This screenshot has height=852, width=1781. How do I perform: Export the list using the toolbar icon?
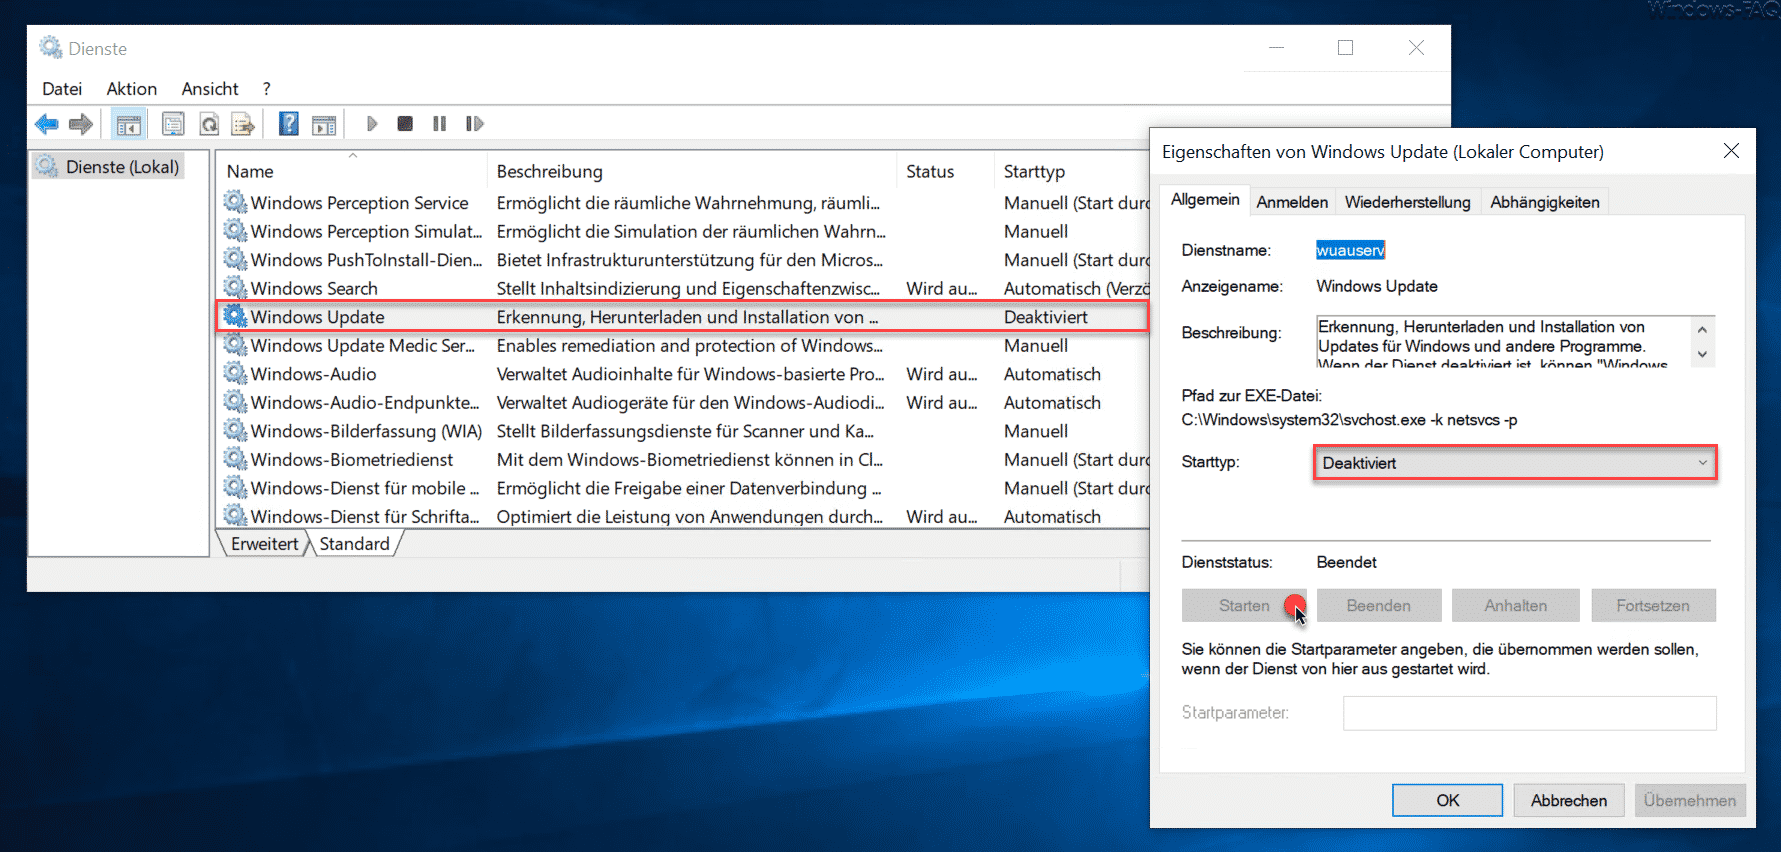pos(243,124)
